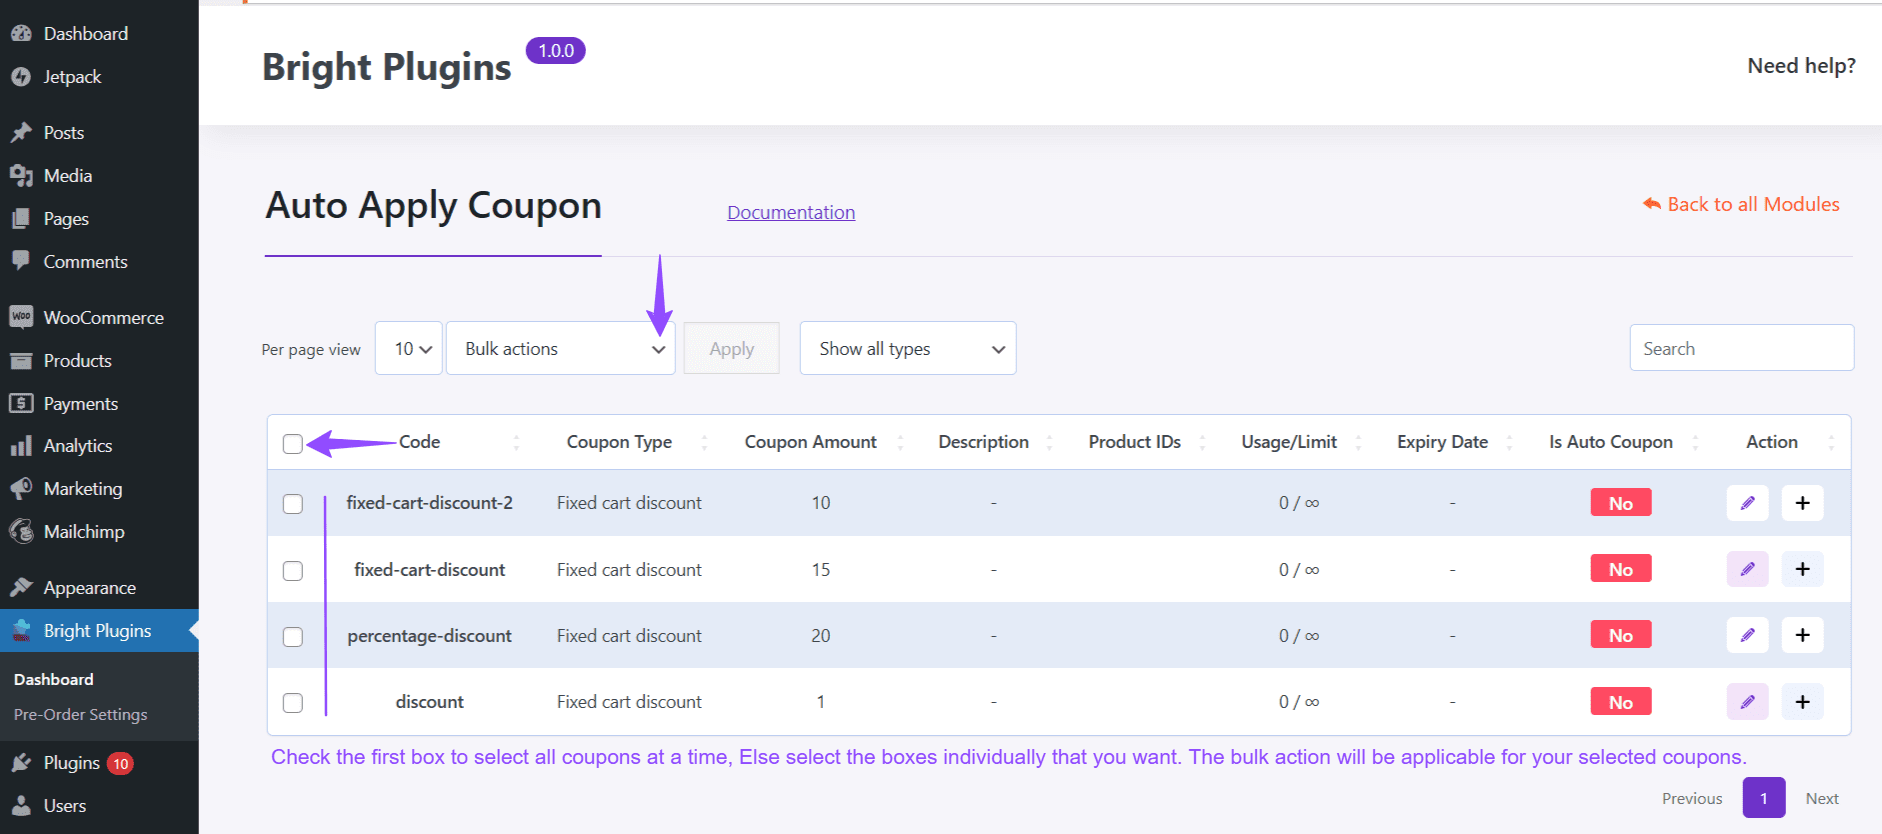1882x834 pixels.
Task: Open WooCommerce from the sidebar icon
Action: pyautogui.click(x=21, y=317)
